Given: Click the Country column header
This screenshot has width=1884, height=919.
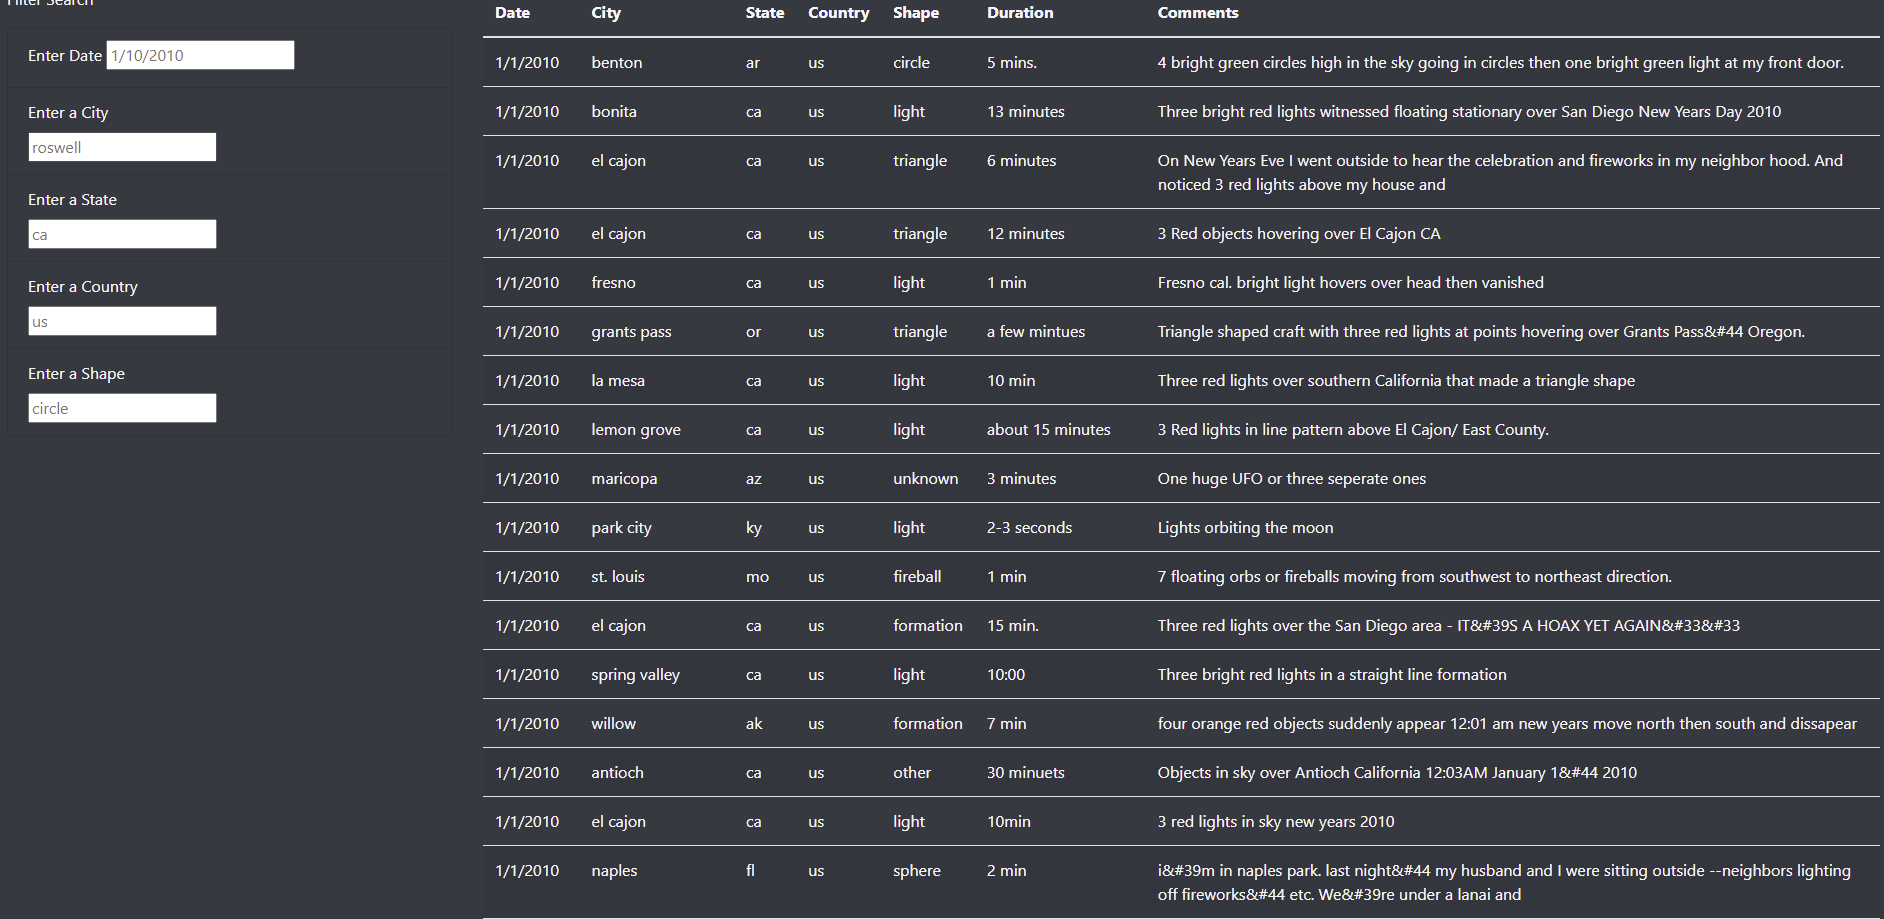Looking at the screenshot, I should tap(838, 13).
